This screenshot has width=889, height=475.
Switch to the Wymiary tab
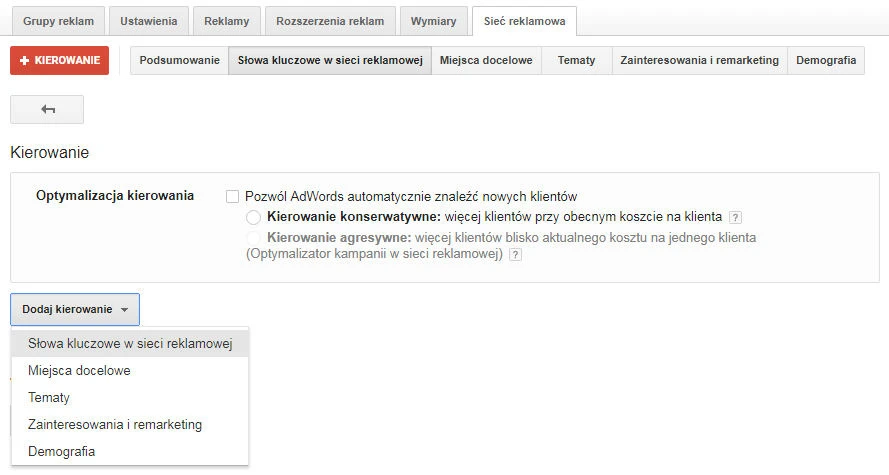point(433,21)
